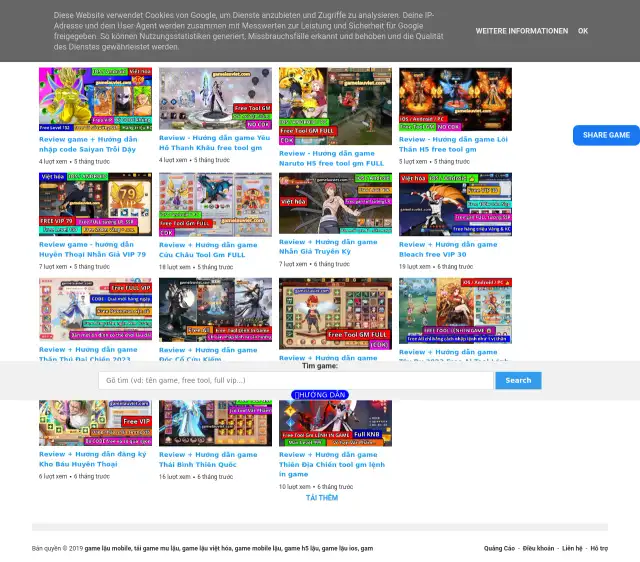
Task: Open Thiên Địa Chiến thumbnail
Action: 335,423
